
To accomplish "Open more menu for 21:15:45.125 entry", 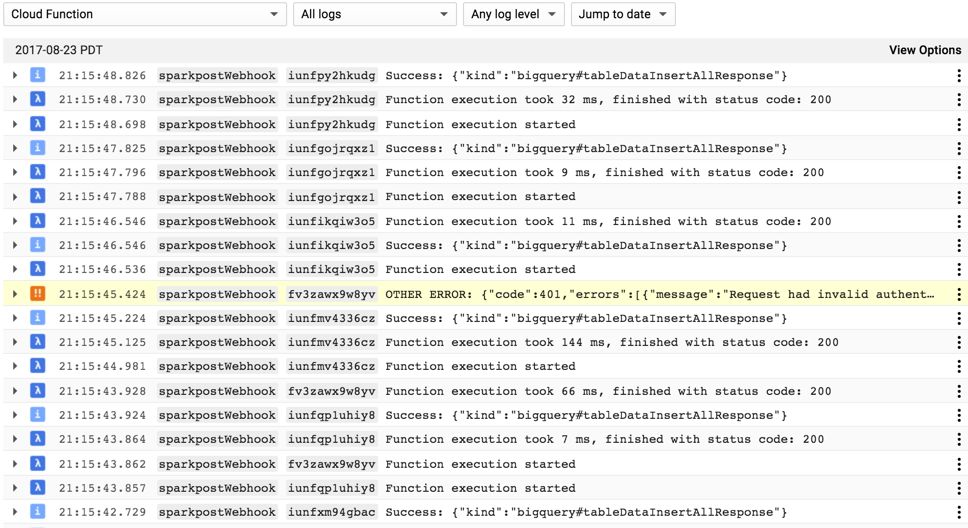I will click(958, 342).
